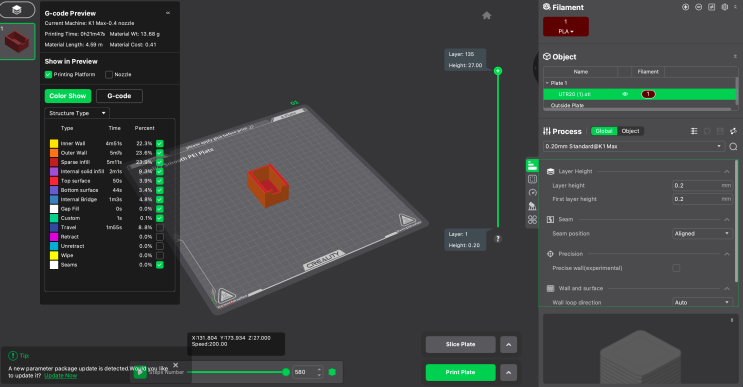
Task: Collapse the Filament panel
Action: click(x=735, y=7)
